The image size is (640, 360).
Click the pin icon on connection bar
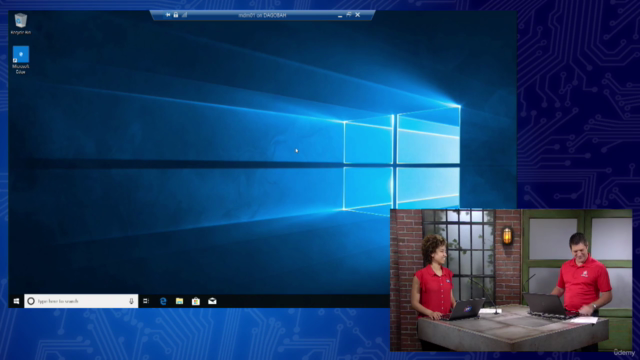point(168,15)
